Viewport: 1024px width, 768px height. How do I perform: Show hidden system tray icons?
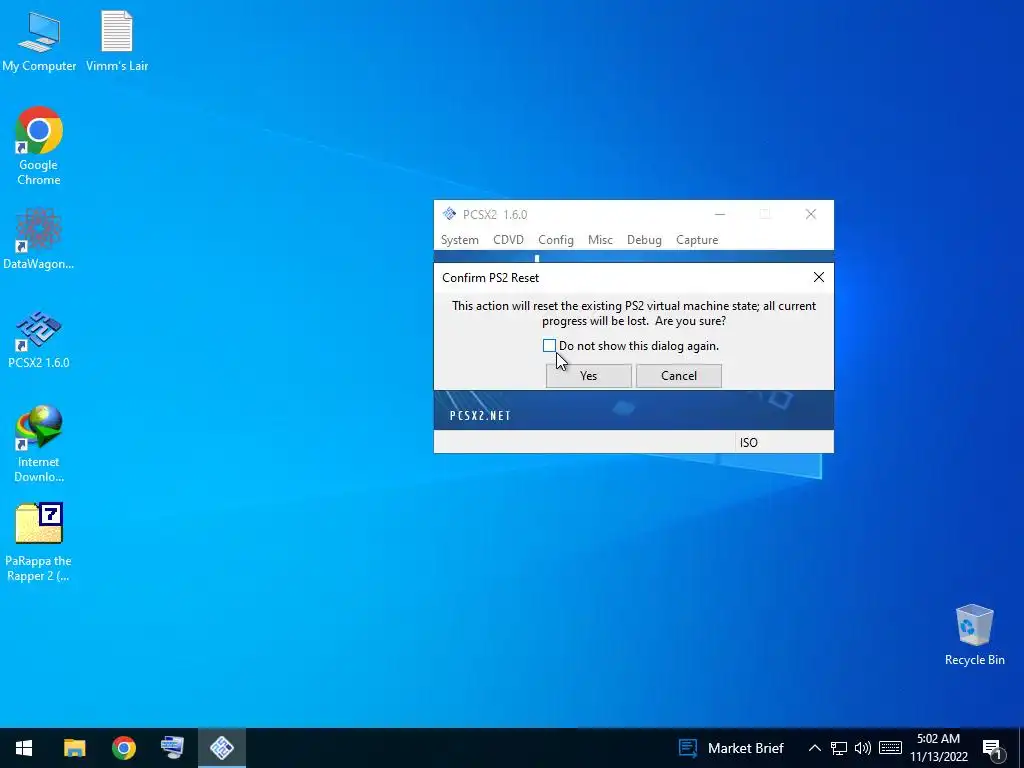[814, 748]
